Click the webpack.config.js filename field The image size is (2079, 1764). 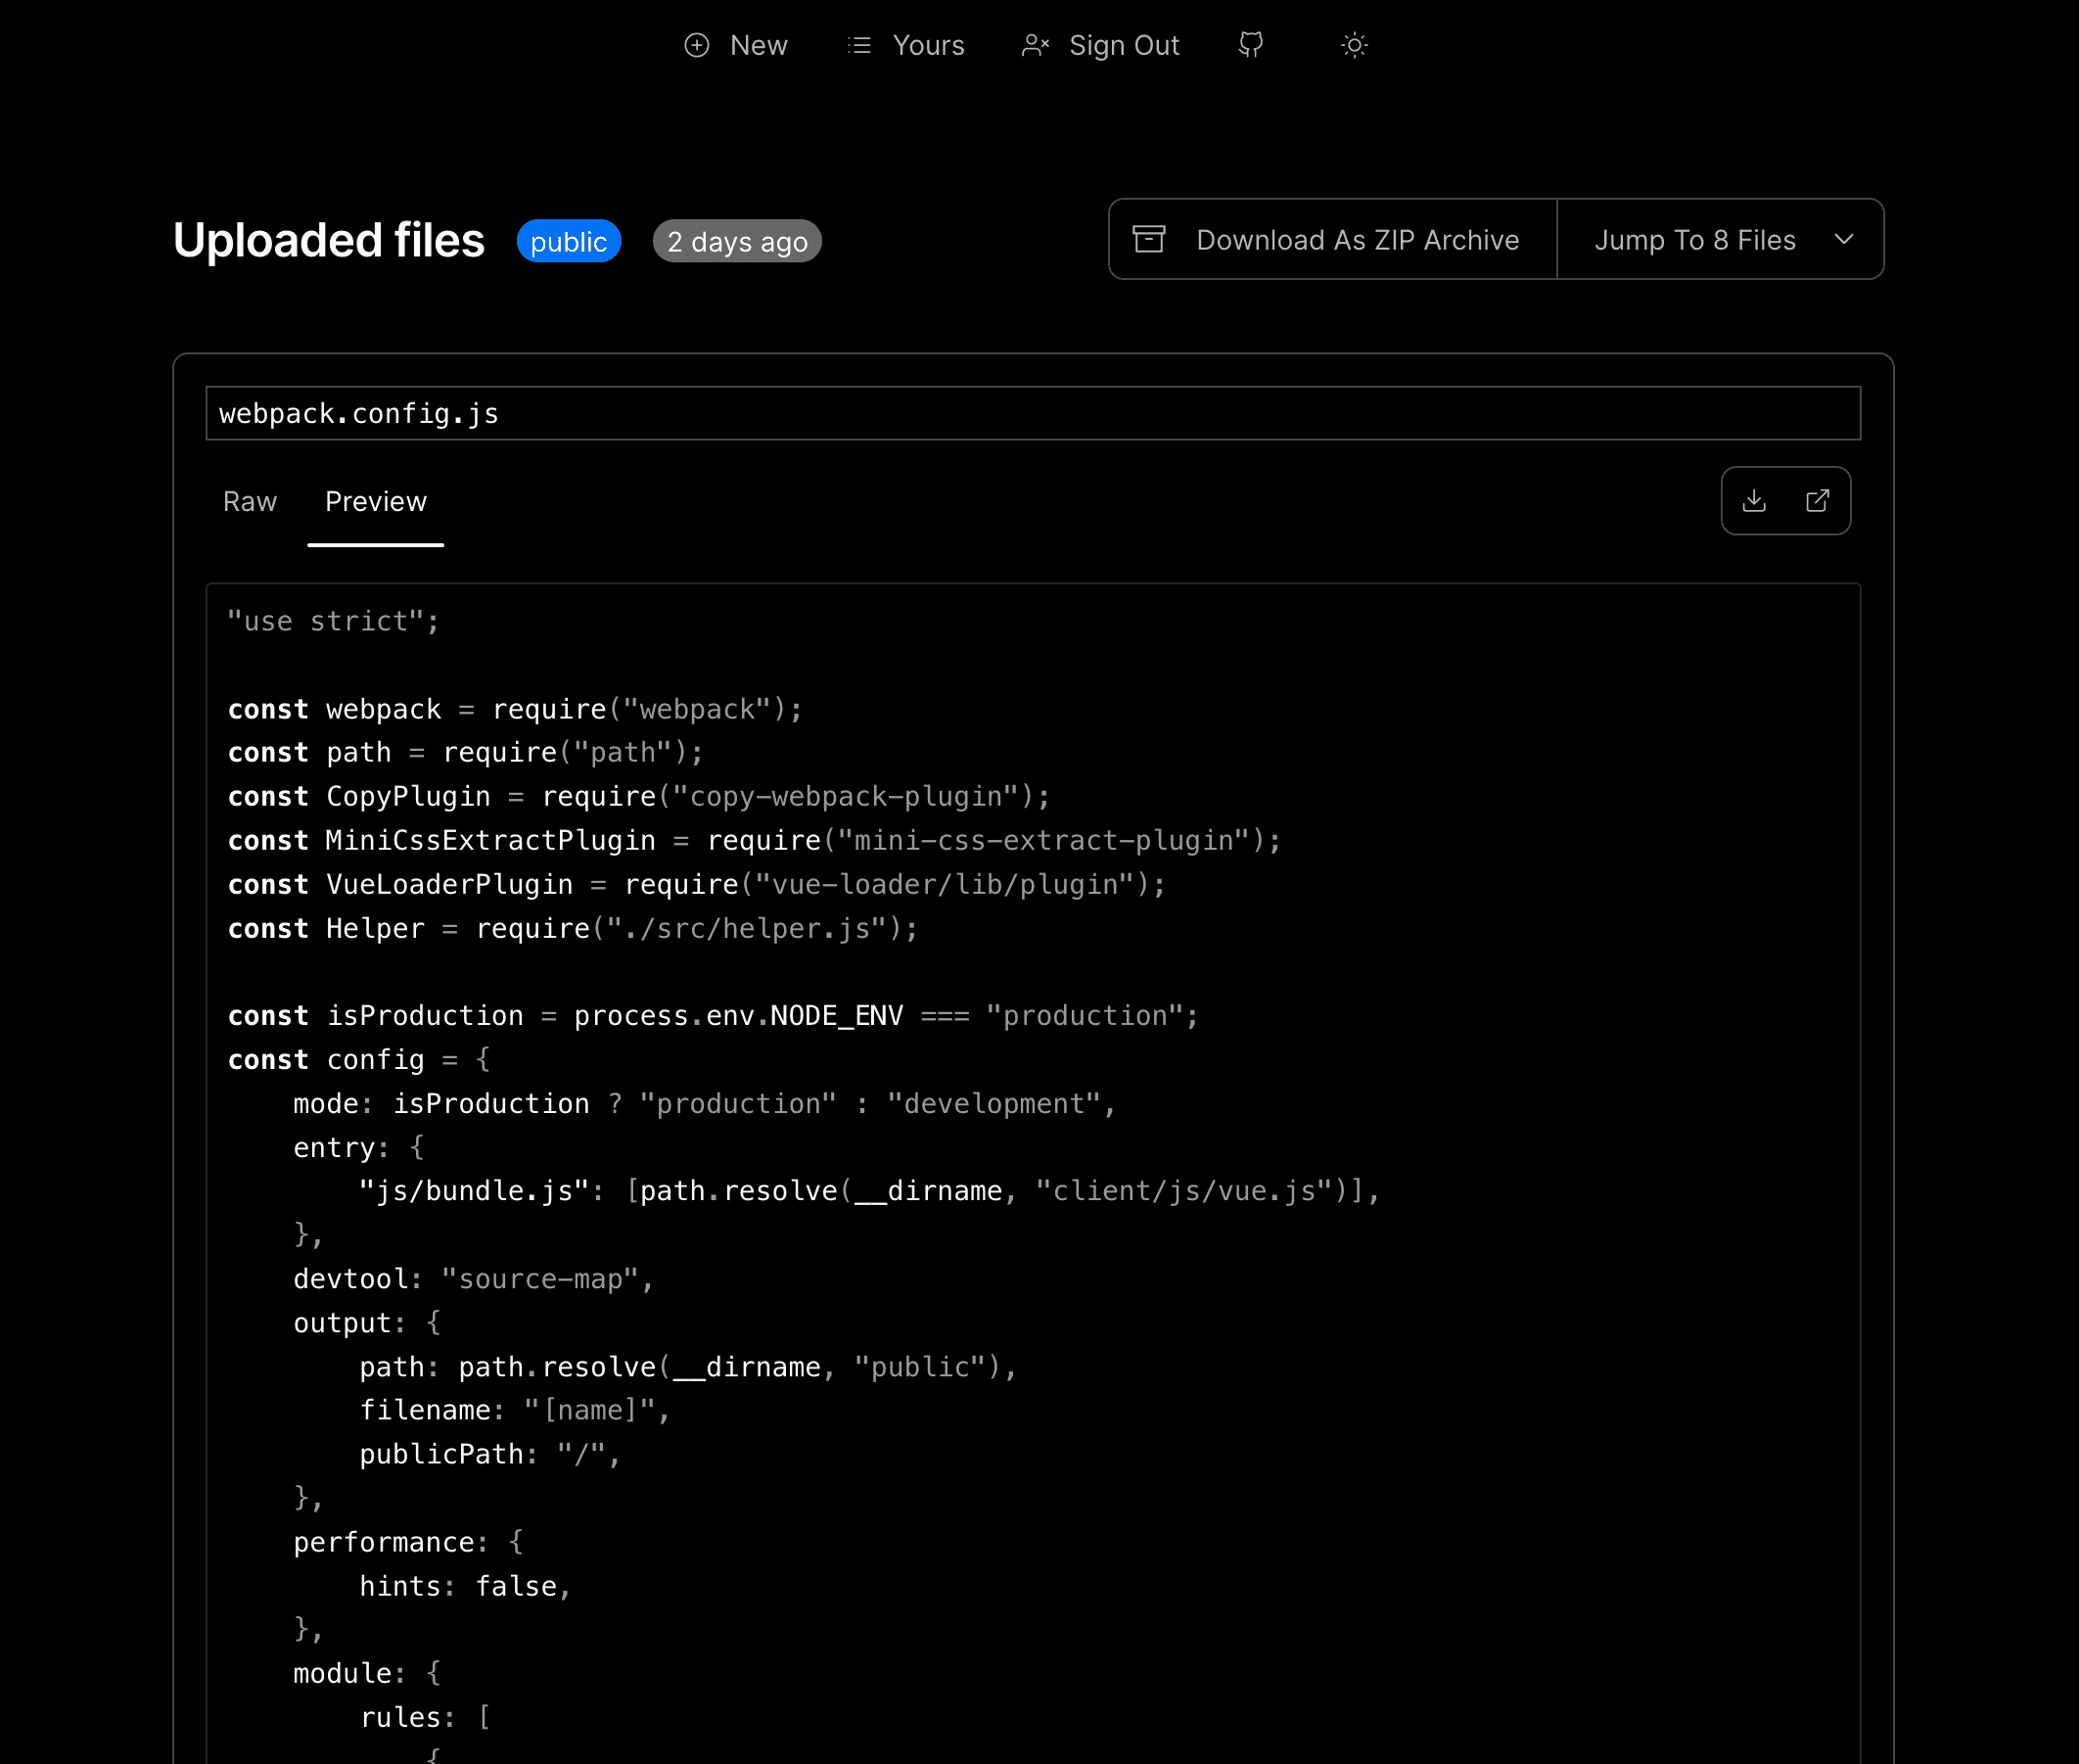click(x=1032, y=413)
